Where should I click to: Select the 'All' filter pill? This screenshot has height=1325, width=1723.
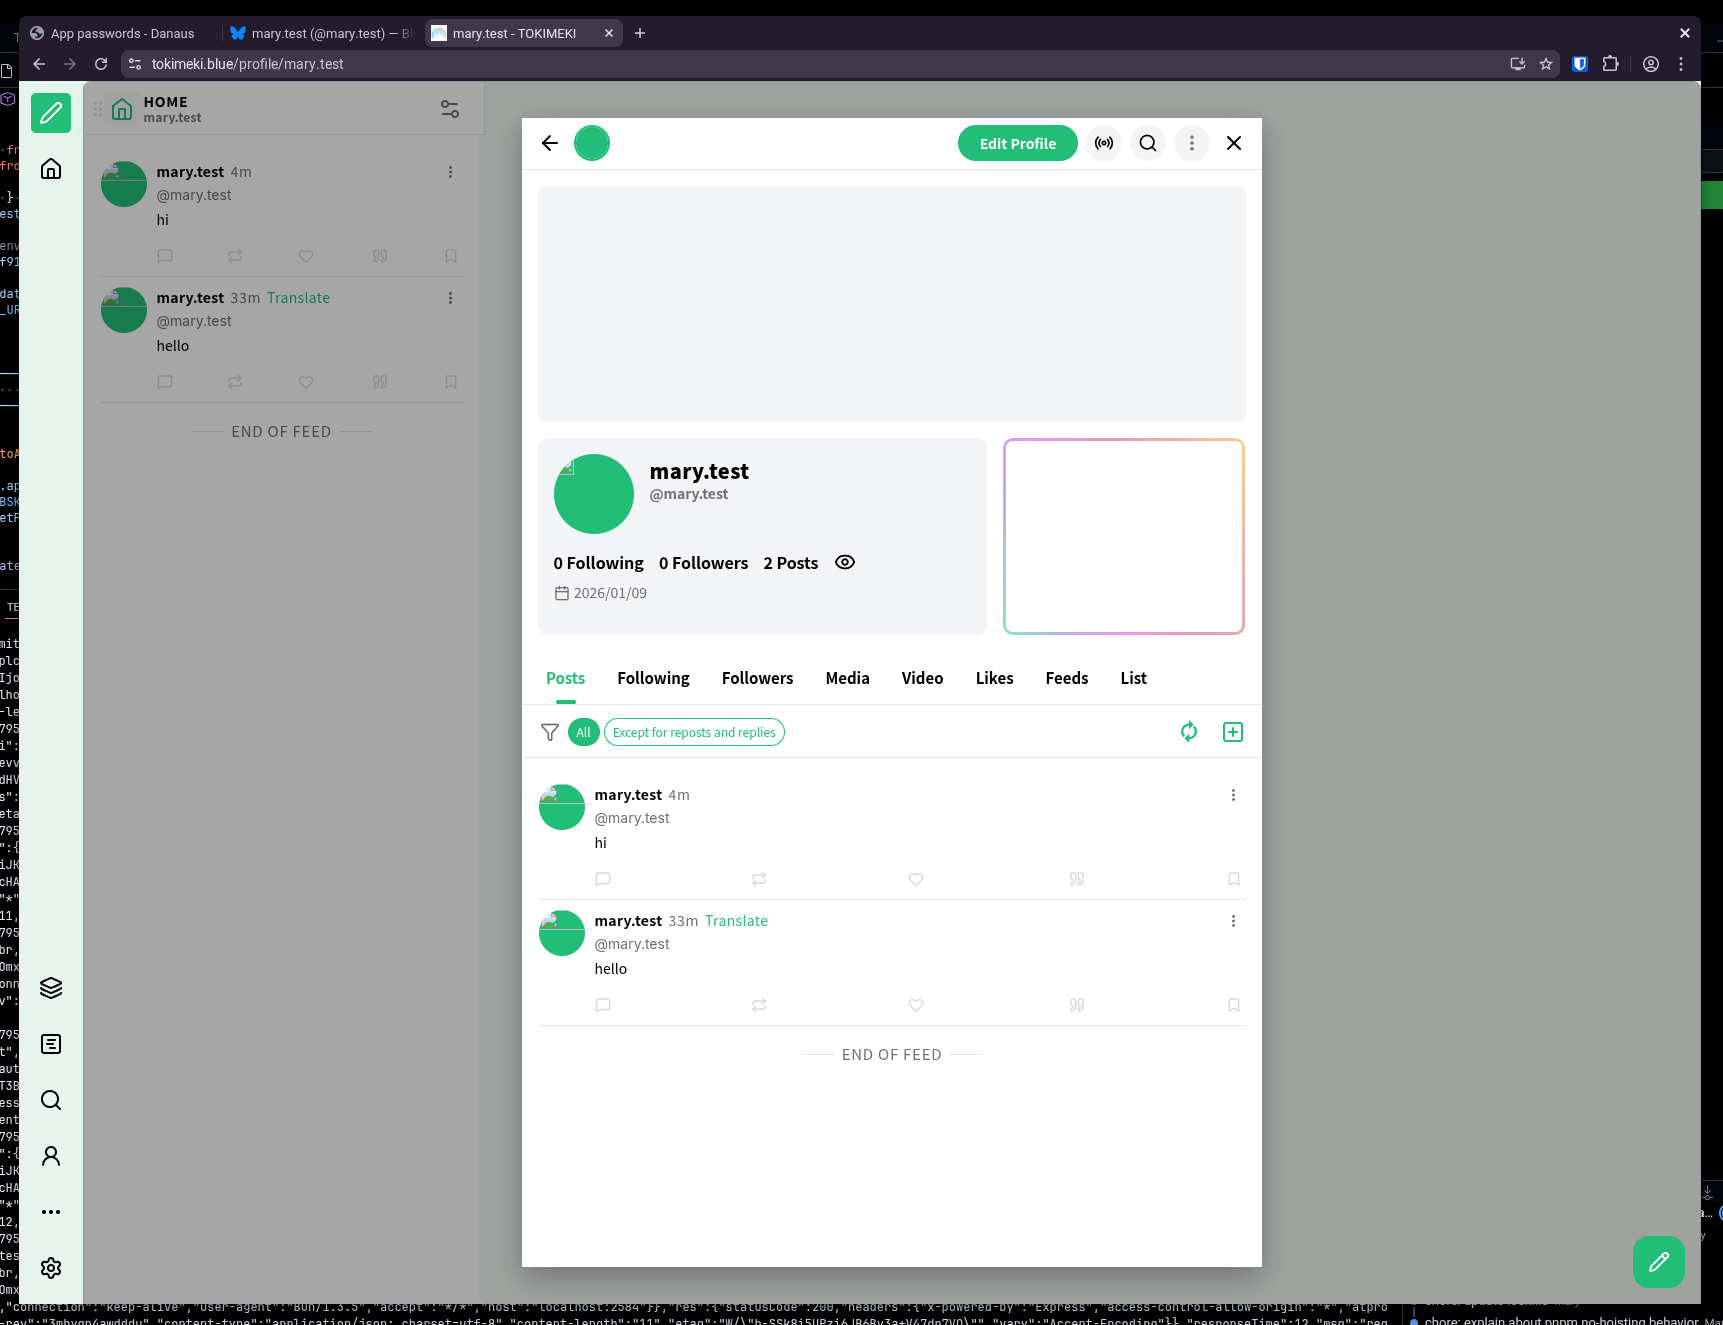[x=583, y=732]
